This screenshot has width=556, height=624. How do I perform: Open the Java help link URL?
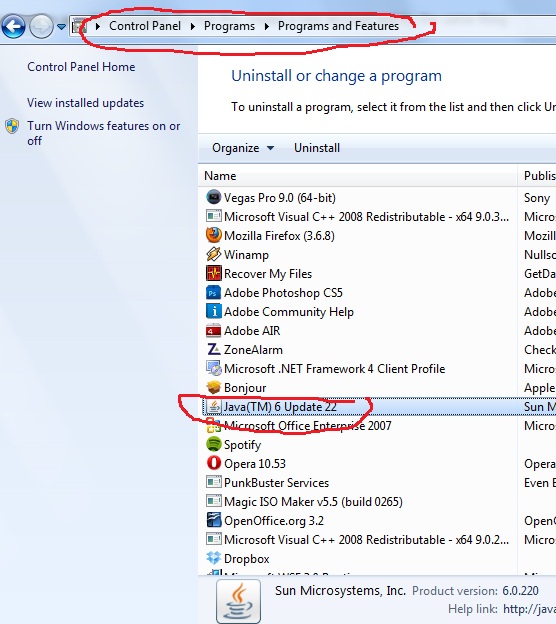click(x=529, y=609)
